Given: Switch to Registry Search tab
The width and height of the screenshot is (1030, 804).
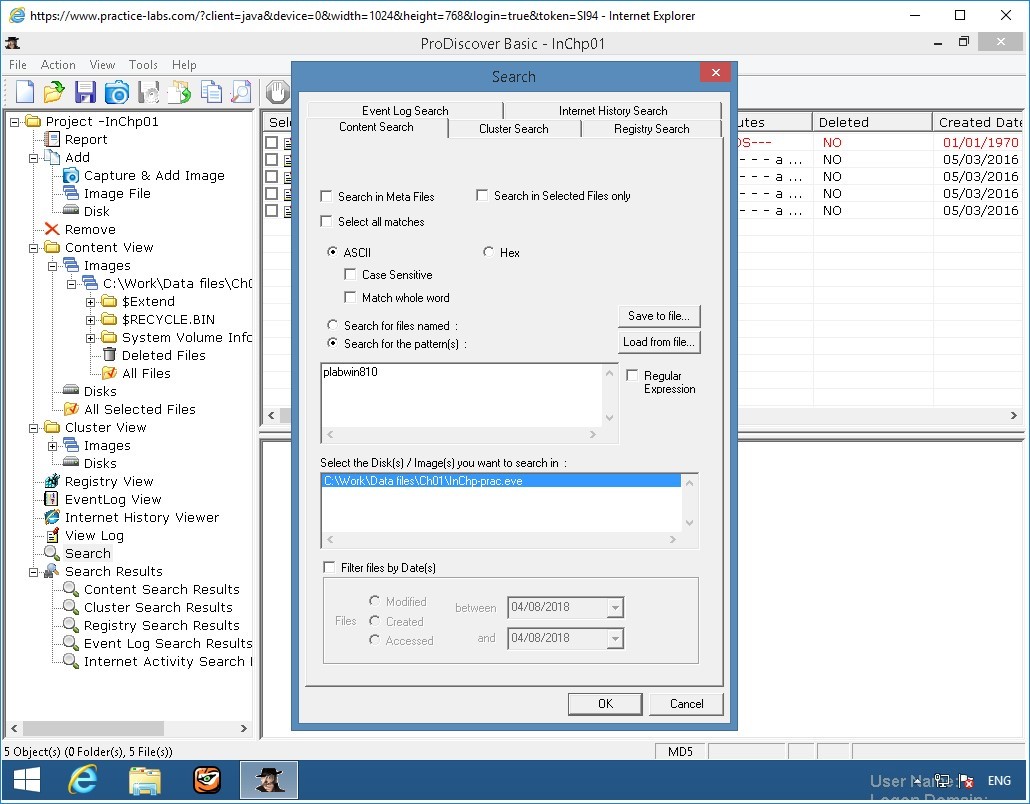Looking at the screenshot, I should click(x=652, y=129).
